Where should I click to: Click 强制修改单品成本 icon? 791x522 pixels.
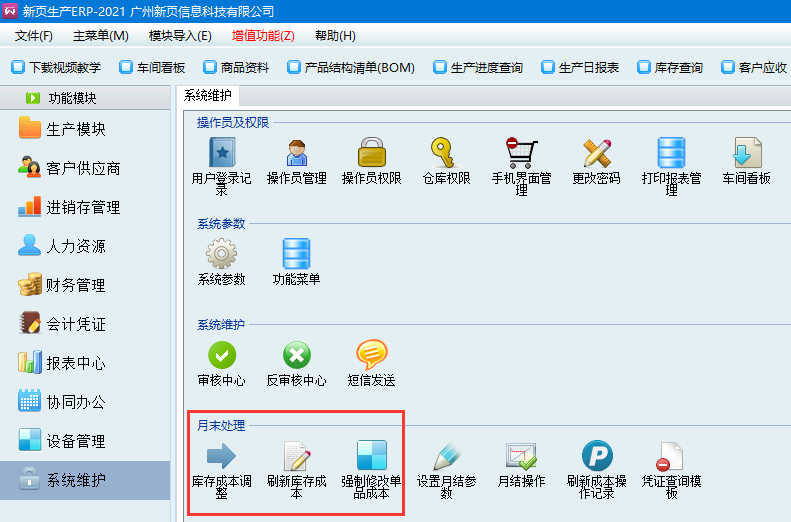coord(371,456)
